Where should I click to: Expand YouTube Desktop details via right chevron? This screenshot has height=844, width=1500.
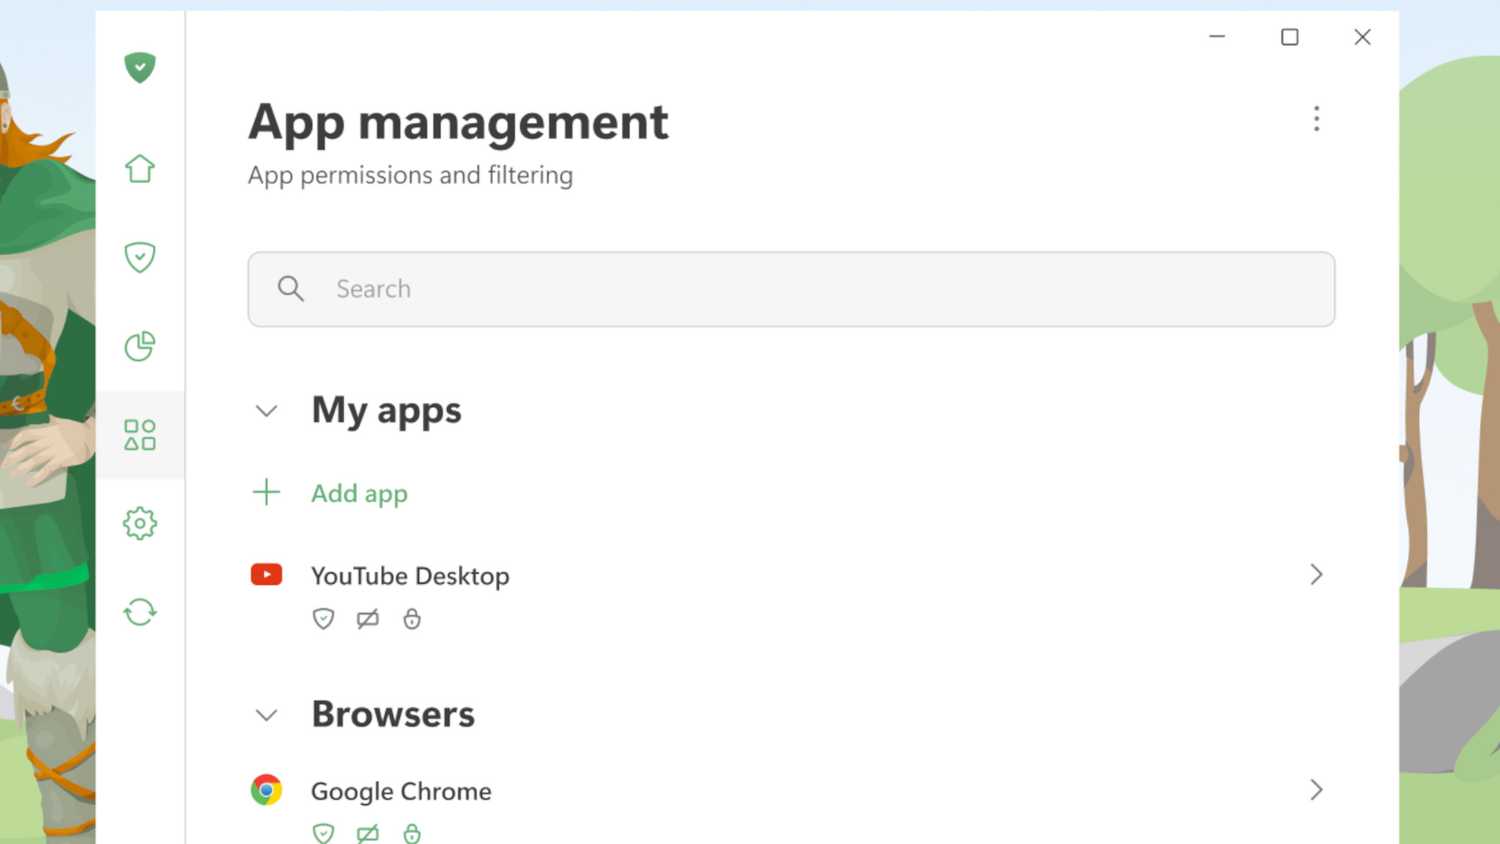1317,574
